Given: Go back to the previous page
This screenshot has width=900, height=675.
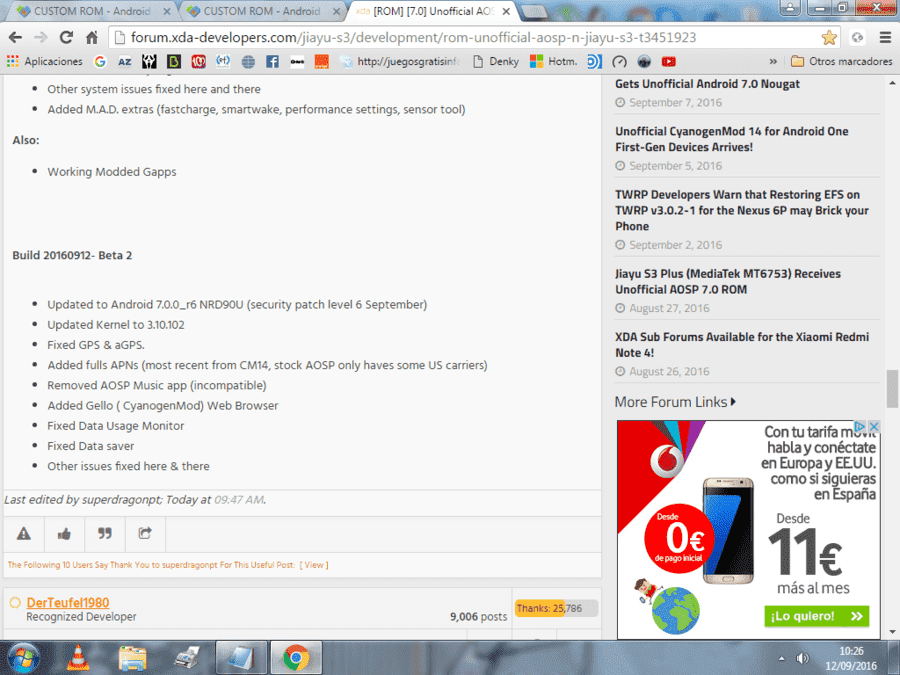Looking at the screenshot, I should pyautogui.click(x=15, y=38).
